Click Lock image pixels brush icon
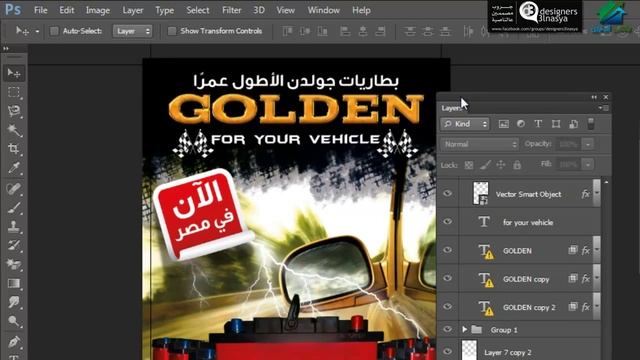The height and width of the screenshot is (360, 640). [x=485, y=165]
